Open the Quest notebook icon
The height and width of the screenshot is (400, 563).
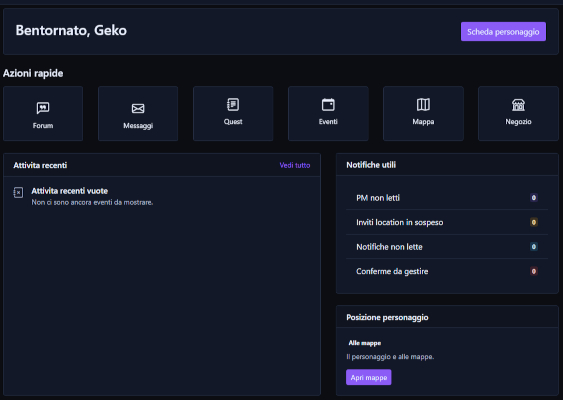(233, 104)
